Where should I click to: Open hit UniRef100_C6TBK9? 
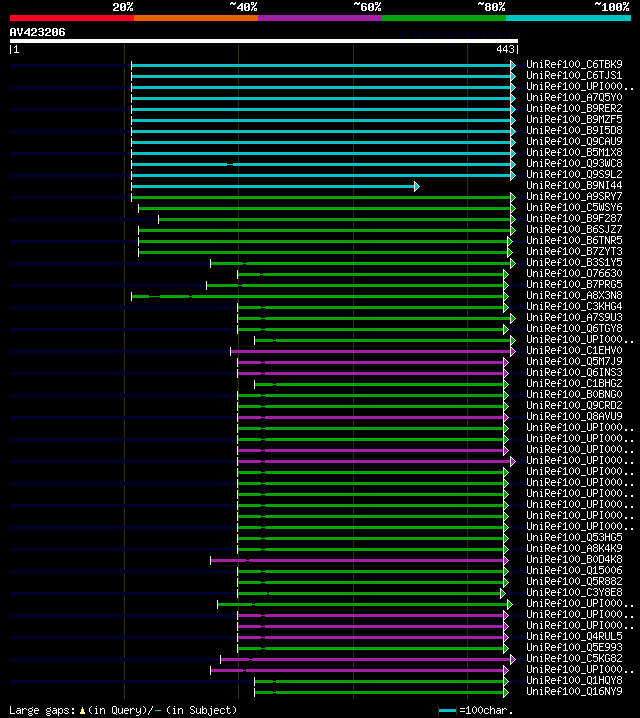coord(574,65)
